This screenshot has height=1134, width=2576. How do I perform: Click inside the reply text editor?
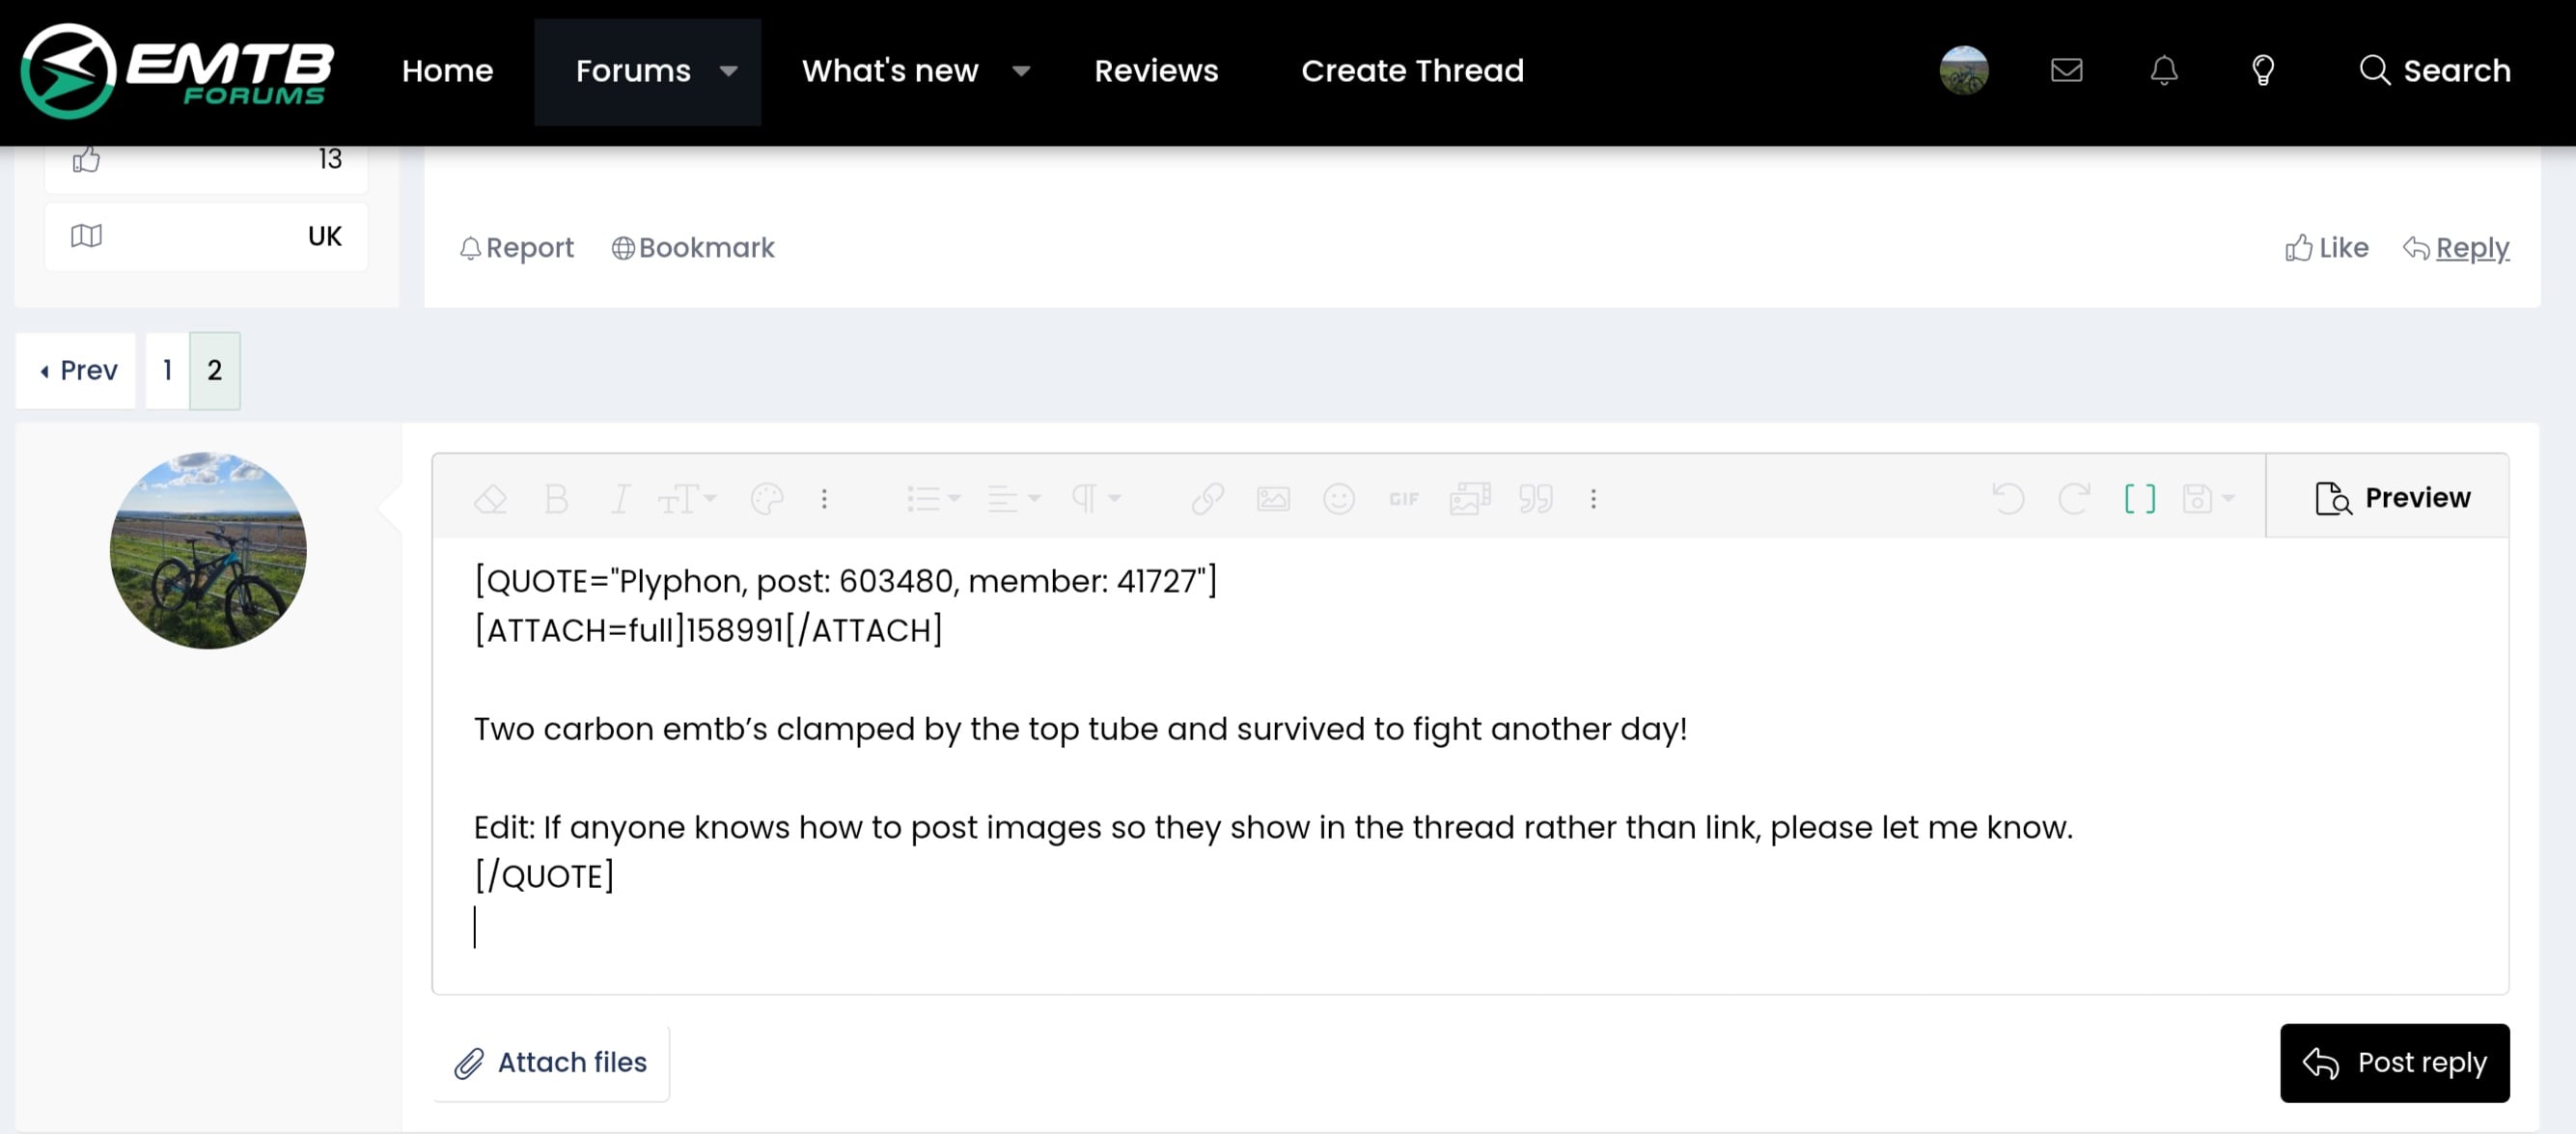[1470, 765]
